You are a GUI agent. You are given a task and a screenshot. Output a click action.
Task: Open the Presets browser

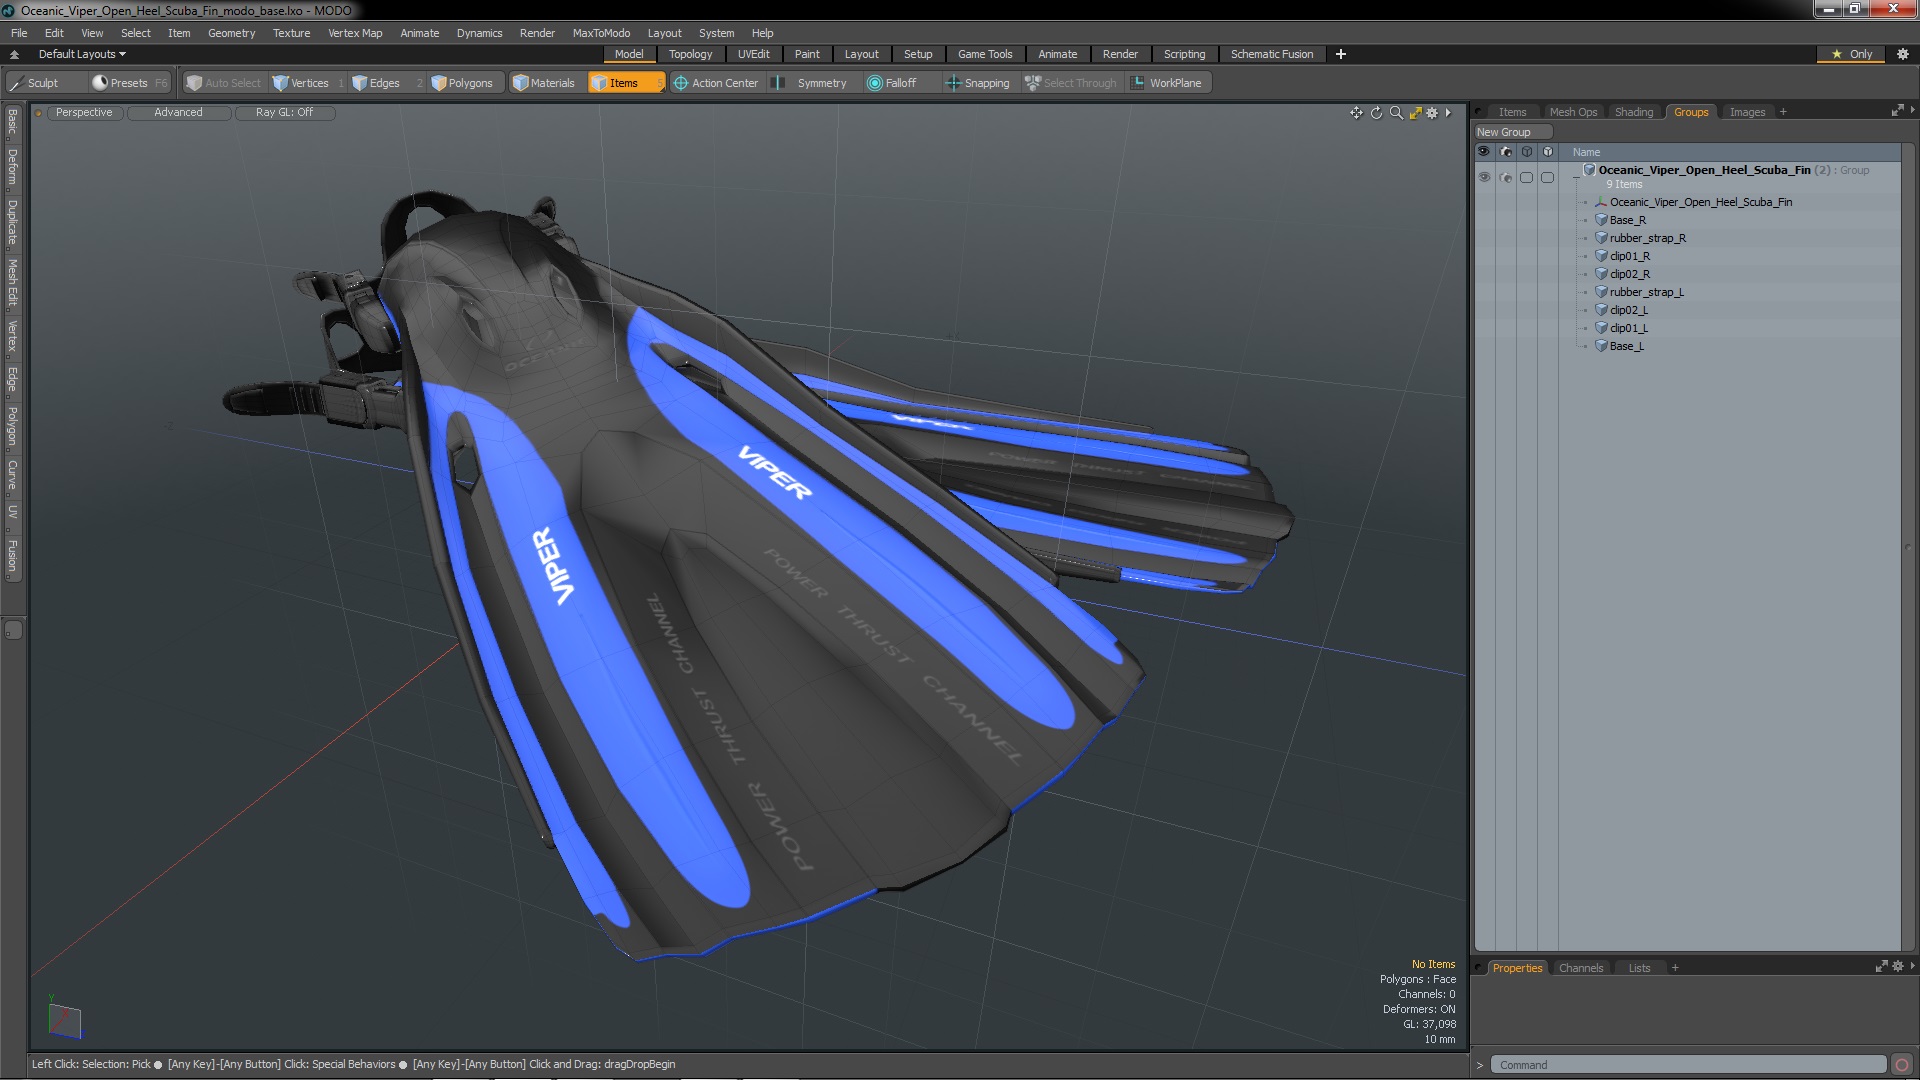coord(129,83)
